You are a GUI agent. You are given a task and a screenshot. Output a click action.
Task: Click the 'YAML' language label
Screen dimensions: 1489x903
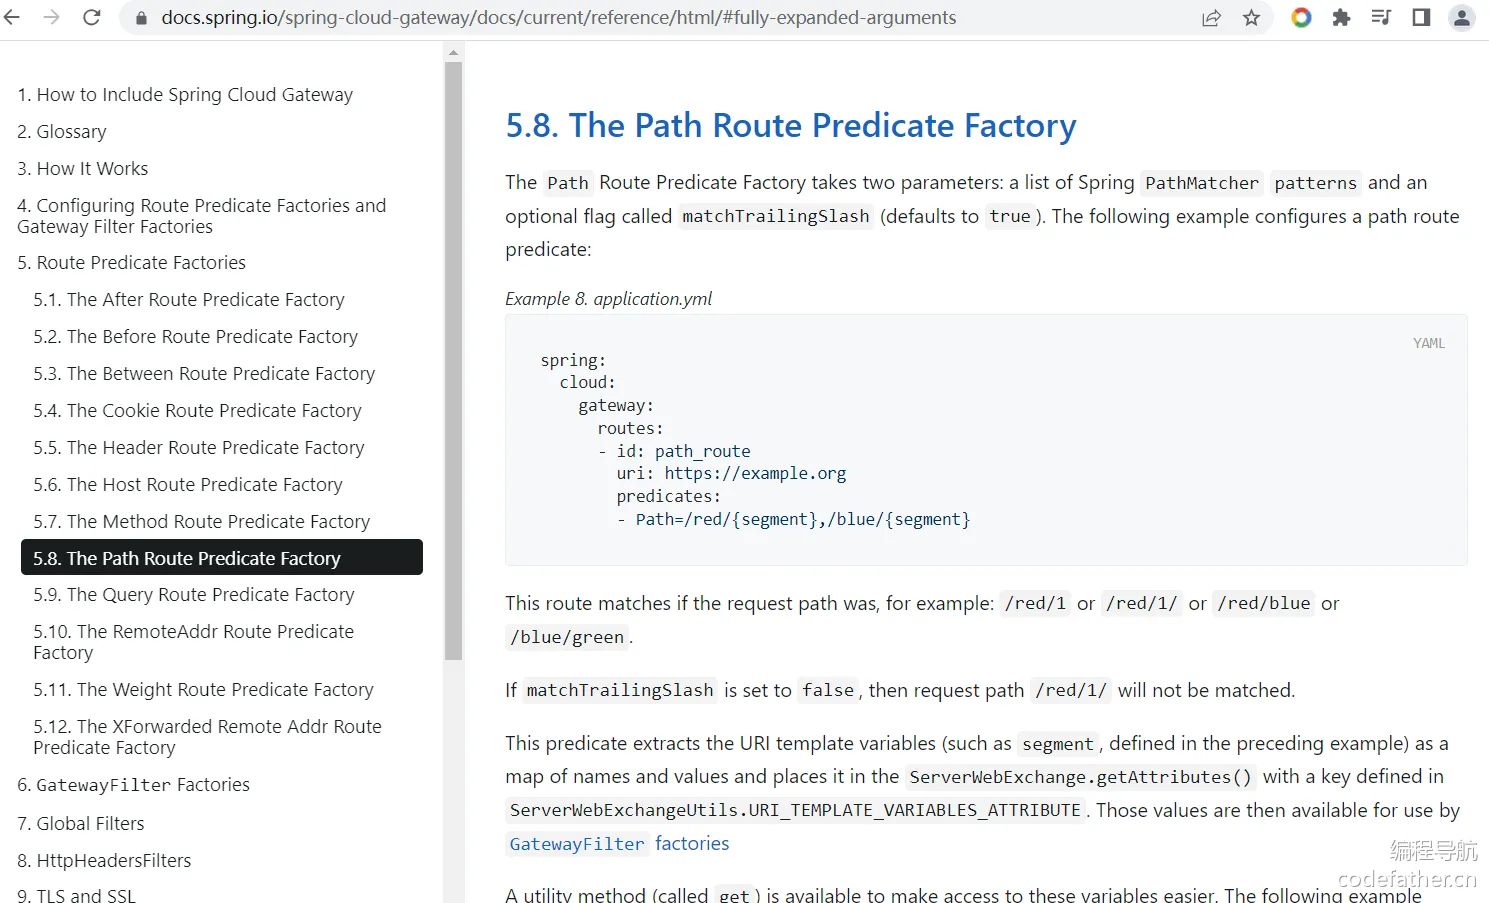click(1429, 343)
